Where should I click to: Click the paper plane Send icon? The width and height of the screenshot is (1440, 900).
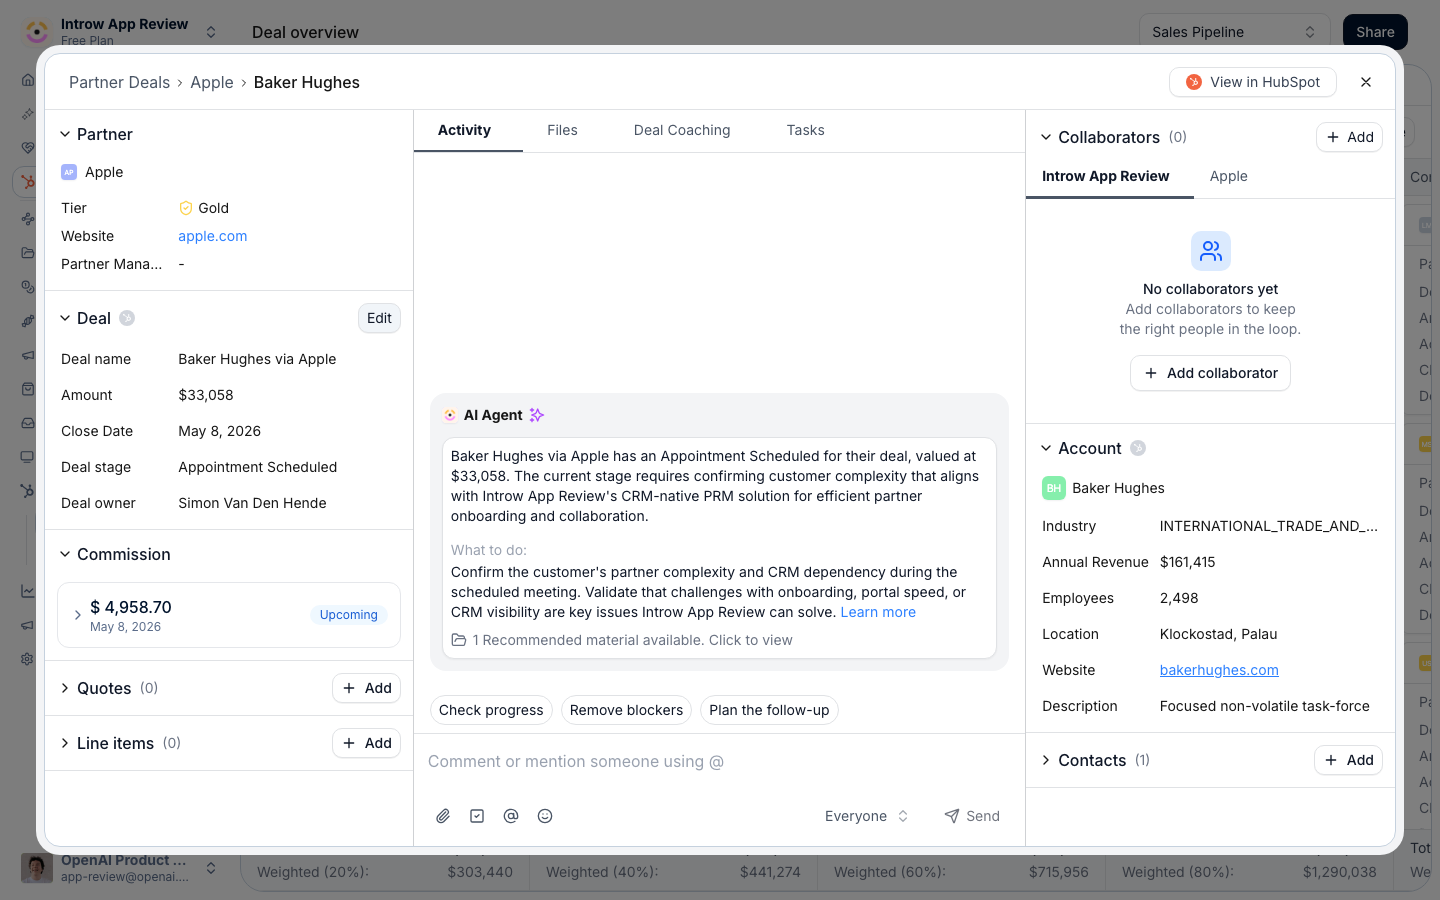pyautogui.click(x=952, y=816)
